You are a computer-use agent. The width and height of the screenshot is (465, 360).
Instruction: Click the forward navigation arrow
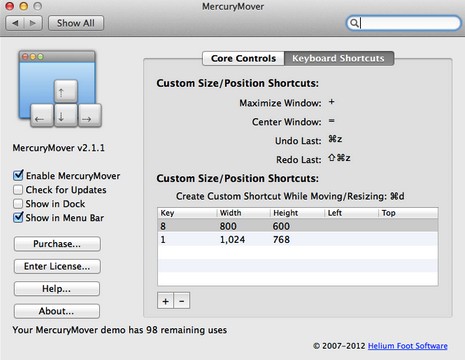pos(33,23)
